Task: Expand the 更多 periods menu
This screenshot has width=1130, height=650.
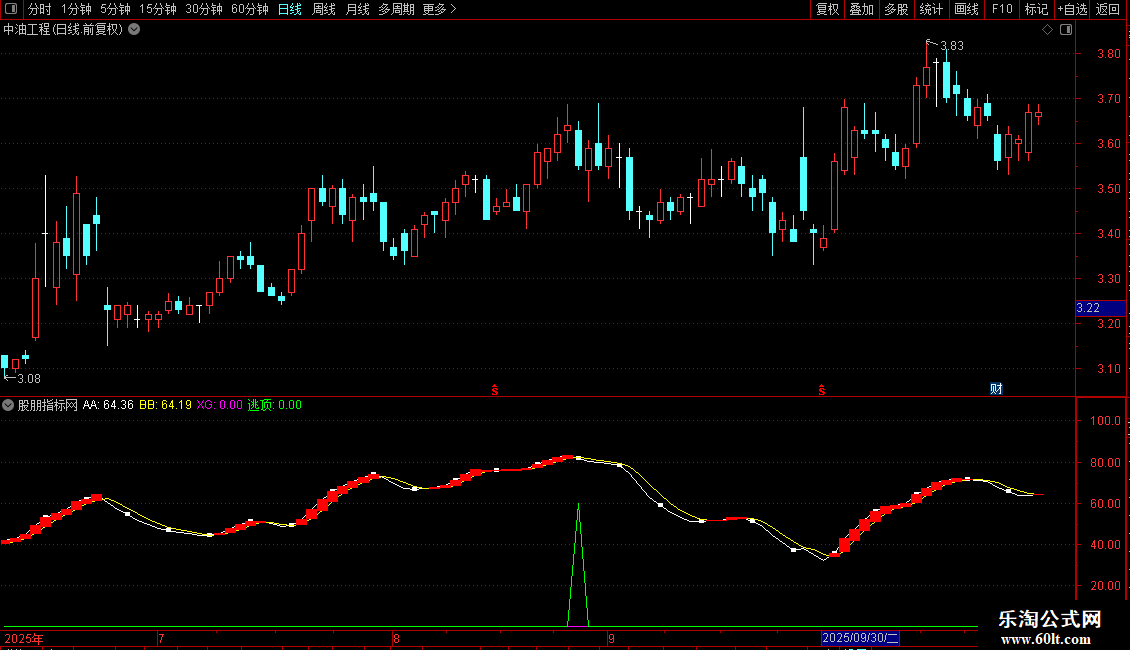Action: point(440,9)
